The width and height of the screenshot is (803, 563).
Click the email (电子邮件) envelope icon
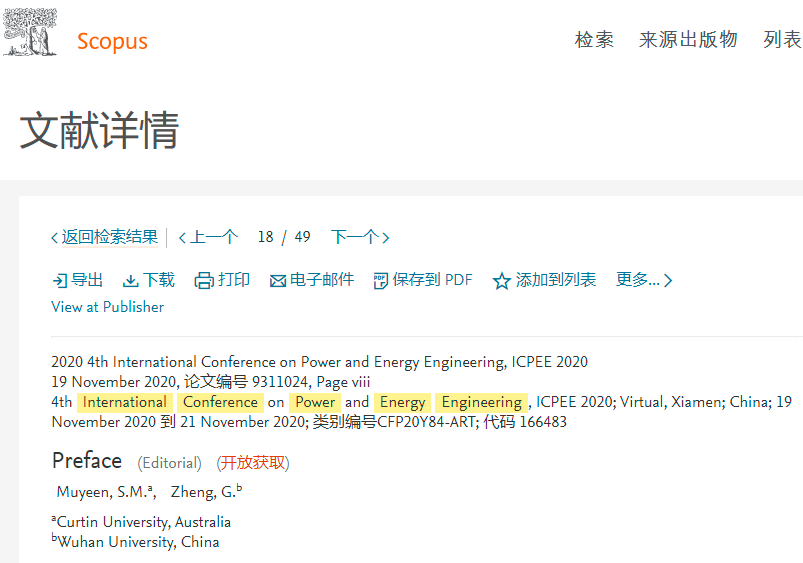[278, 281]
